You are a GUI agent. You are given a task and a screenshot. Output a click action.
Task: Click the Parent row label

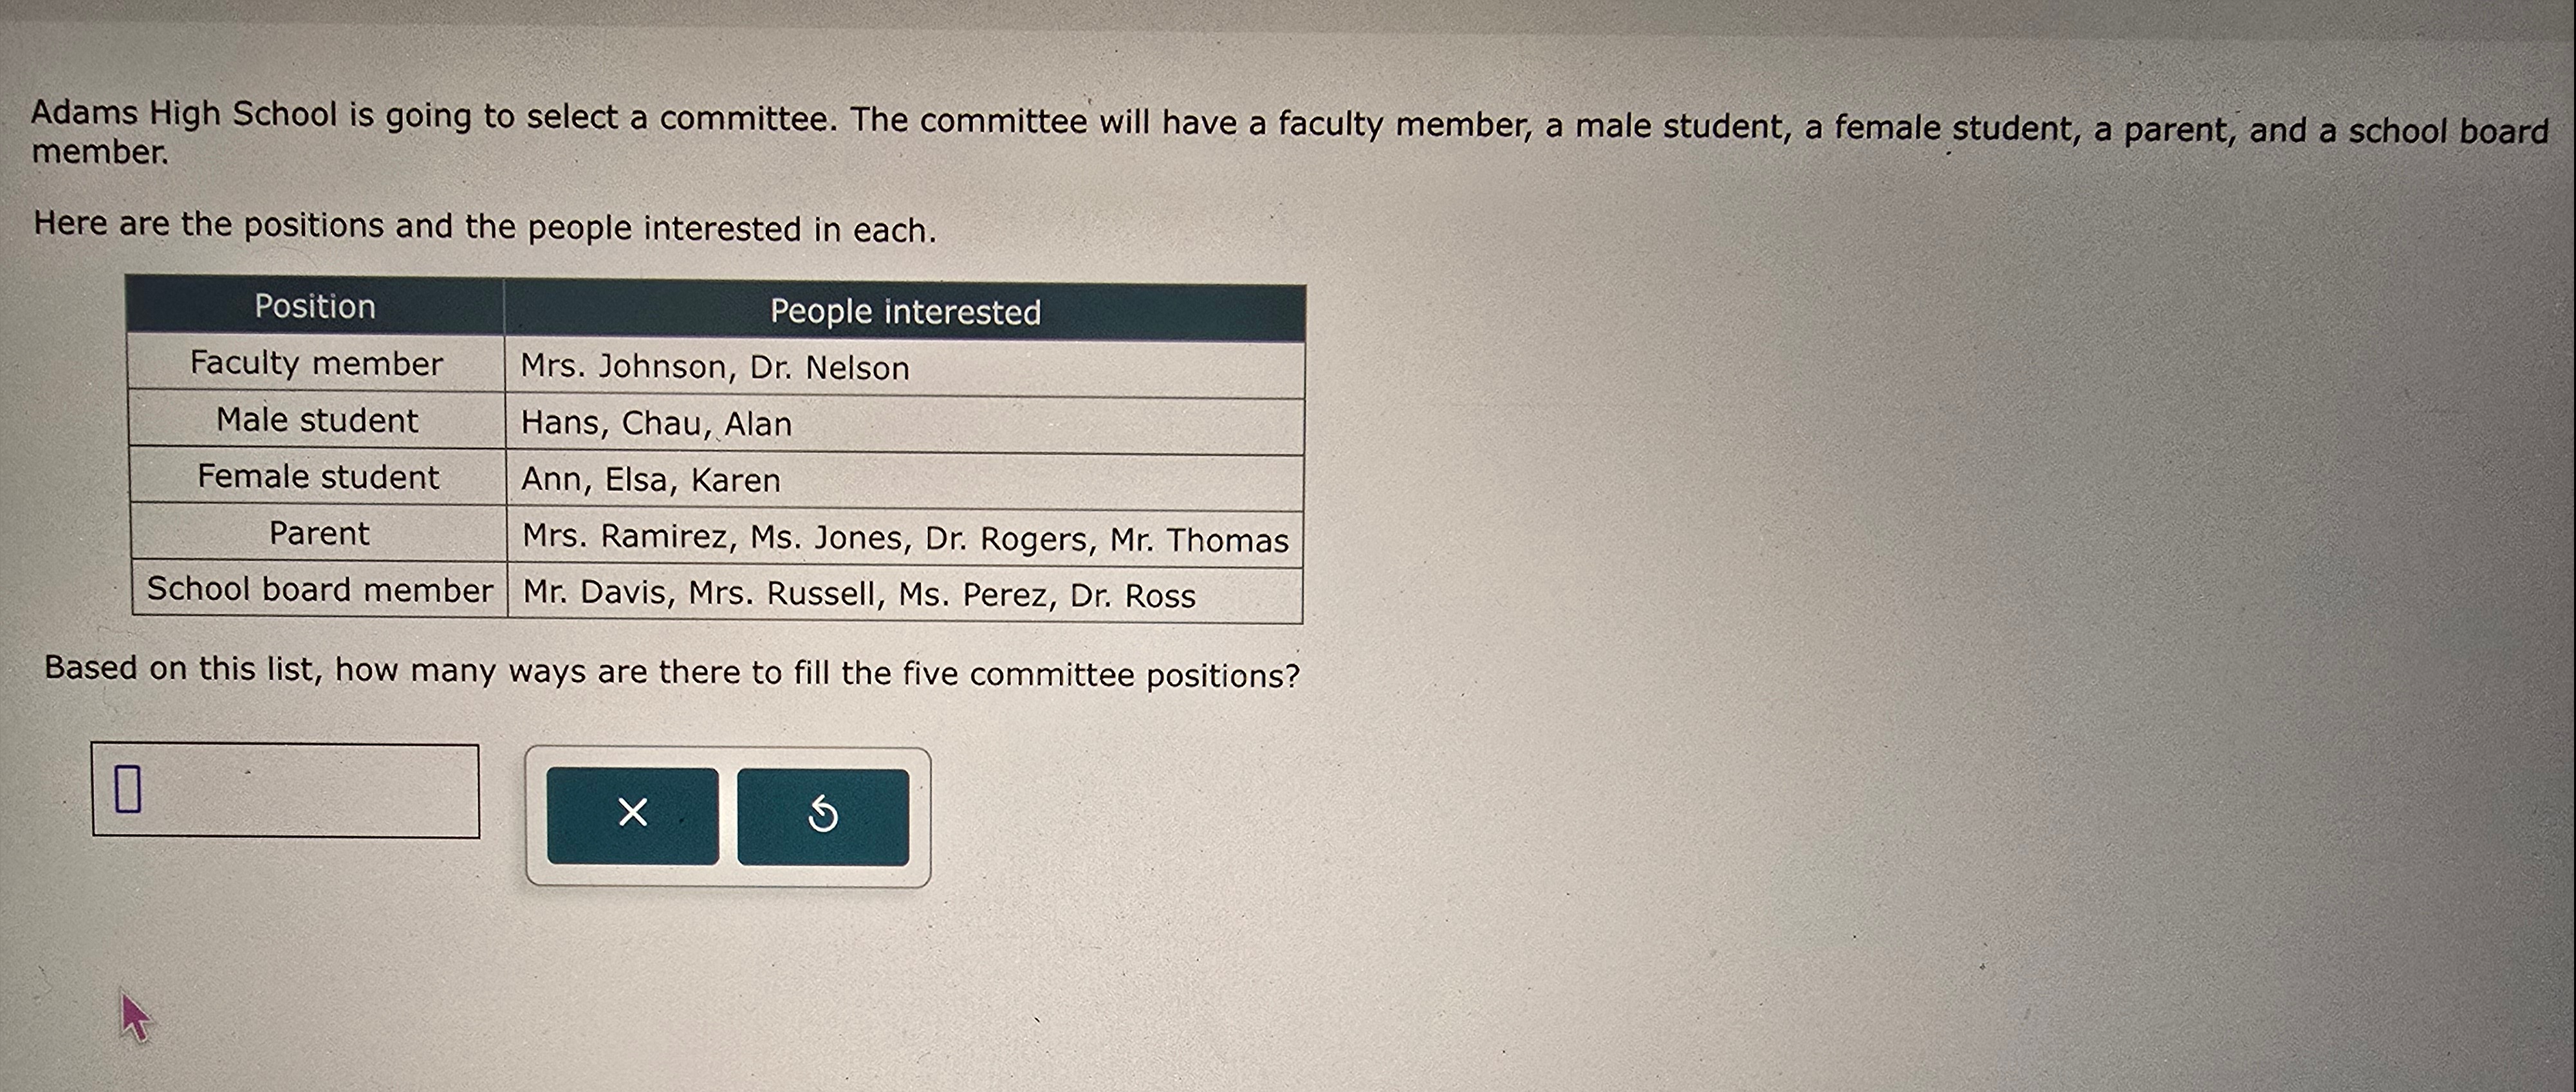[319, 533]
